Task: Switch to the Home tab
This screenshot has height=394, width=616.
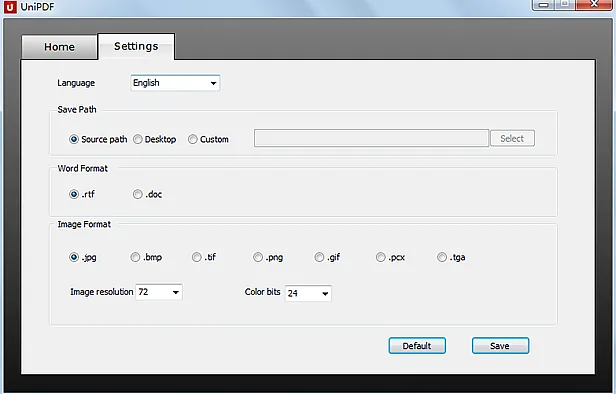Action: (59, 47)
